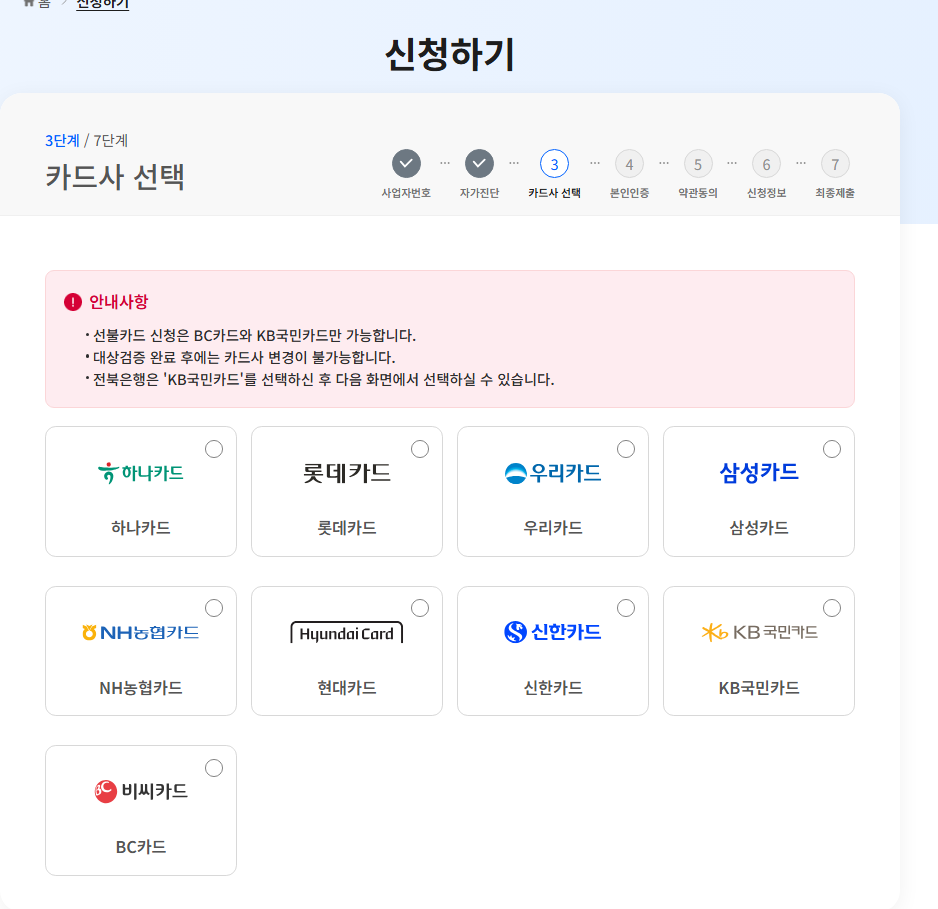
Task: Click the step 7 circle
Action: [835, 164]
